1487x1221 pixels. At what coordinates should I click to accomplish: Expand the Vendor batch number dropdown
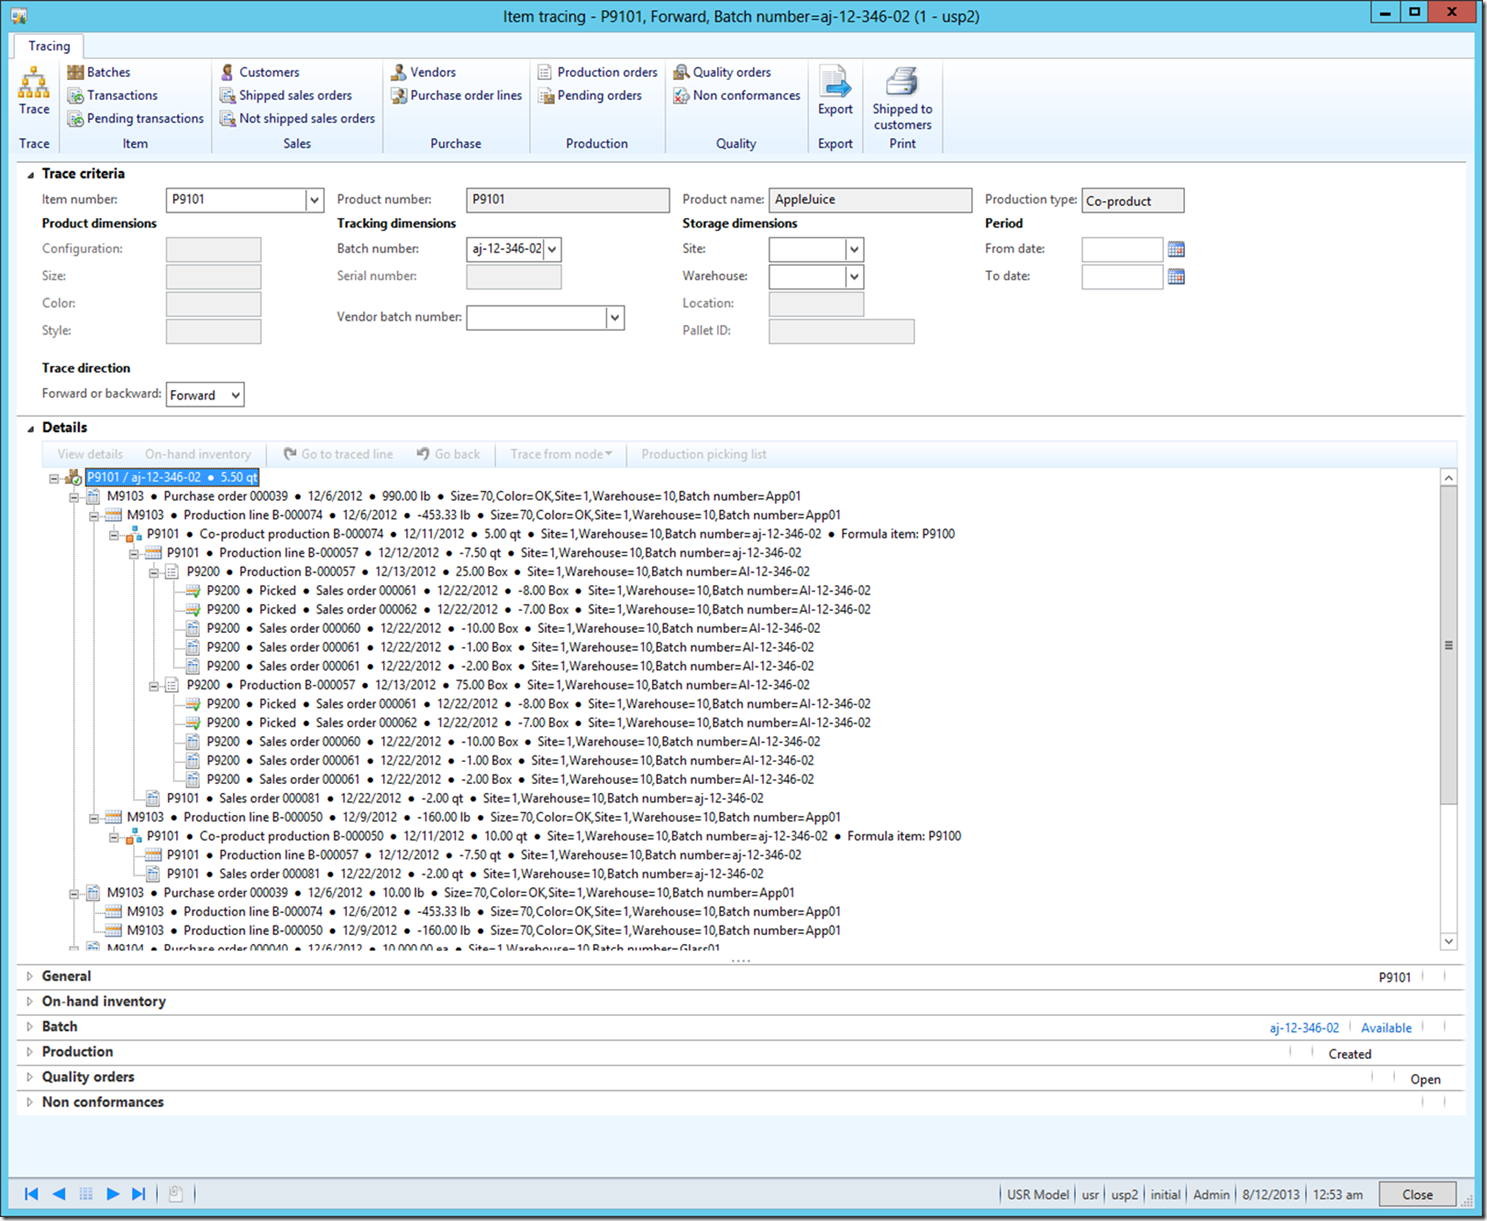tap(615, 318)
